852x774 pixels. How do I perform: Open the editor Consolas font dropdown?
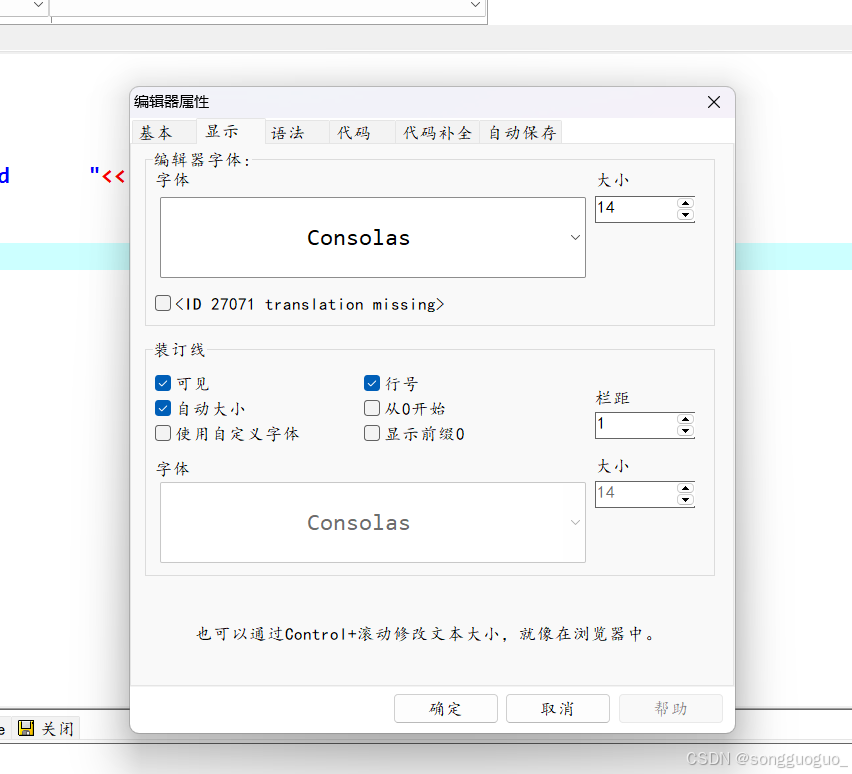tap(575, 237)
